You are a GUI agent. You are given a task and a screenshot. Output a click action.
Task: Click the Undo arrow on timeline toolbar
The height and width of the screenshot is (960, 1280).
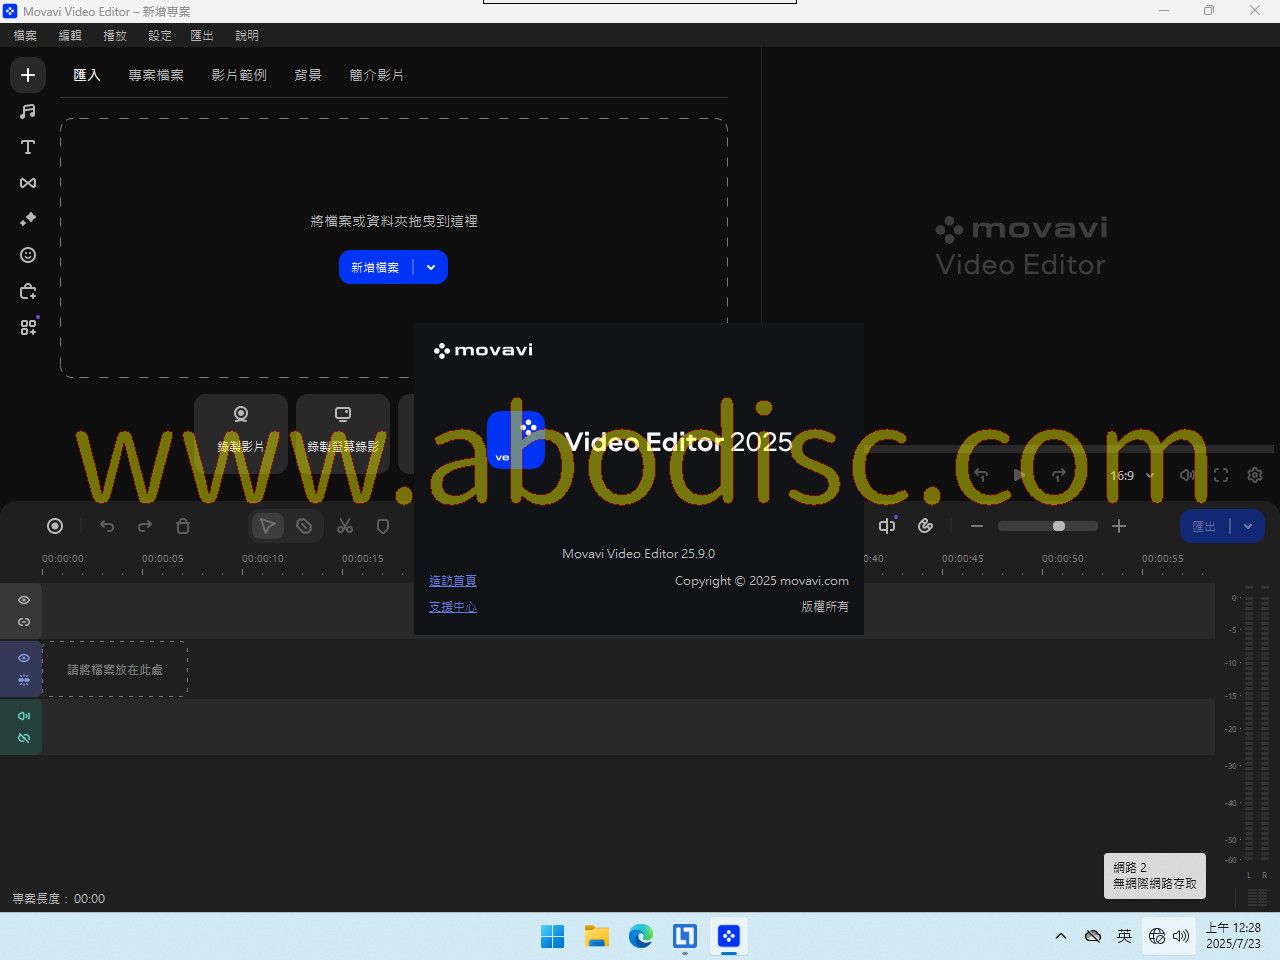pyautogui.click(x=107, y=526)
